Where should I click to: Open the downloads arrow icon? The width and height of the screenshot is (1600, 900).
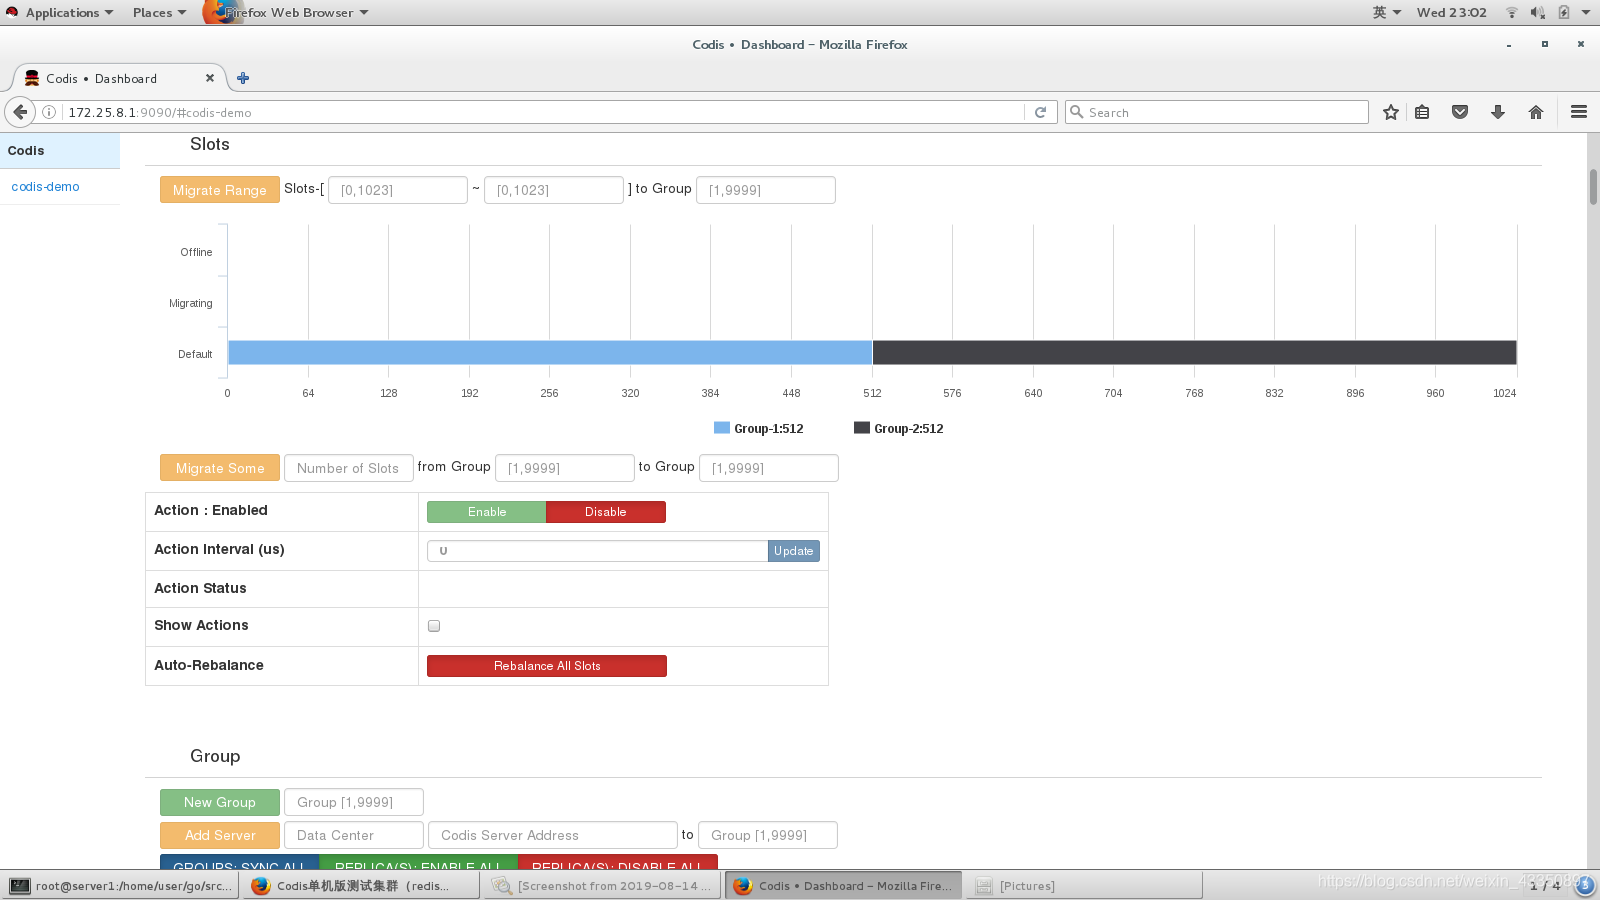click(x=1497, y=112)
